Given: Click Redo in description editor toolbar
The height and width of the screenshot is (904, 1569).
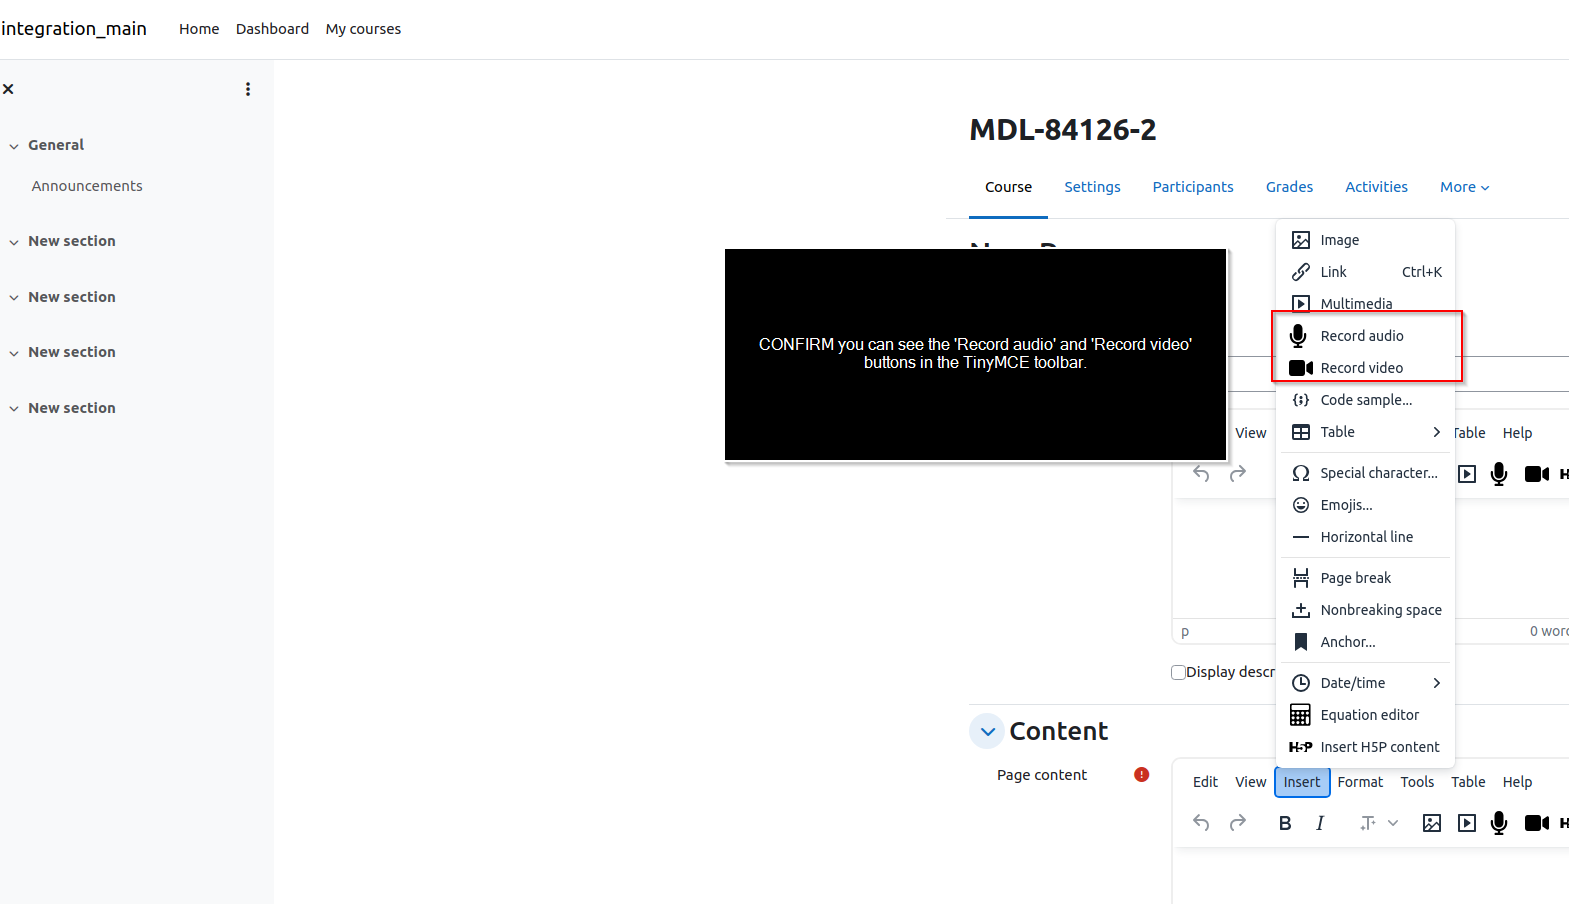Looking at the screenshot, I should coord(1238,474).
